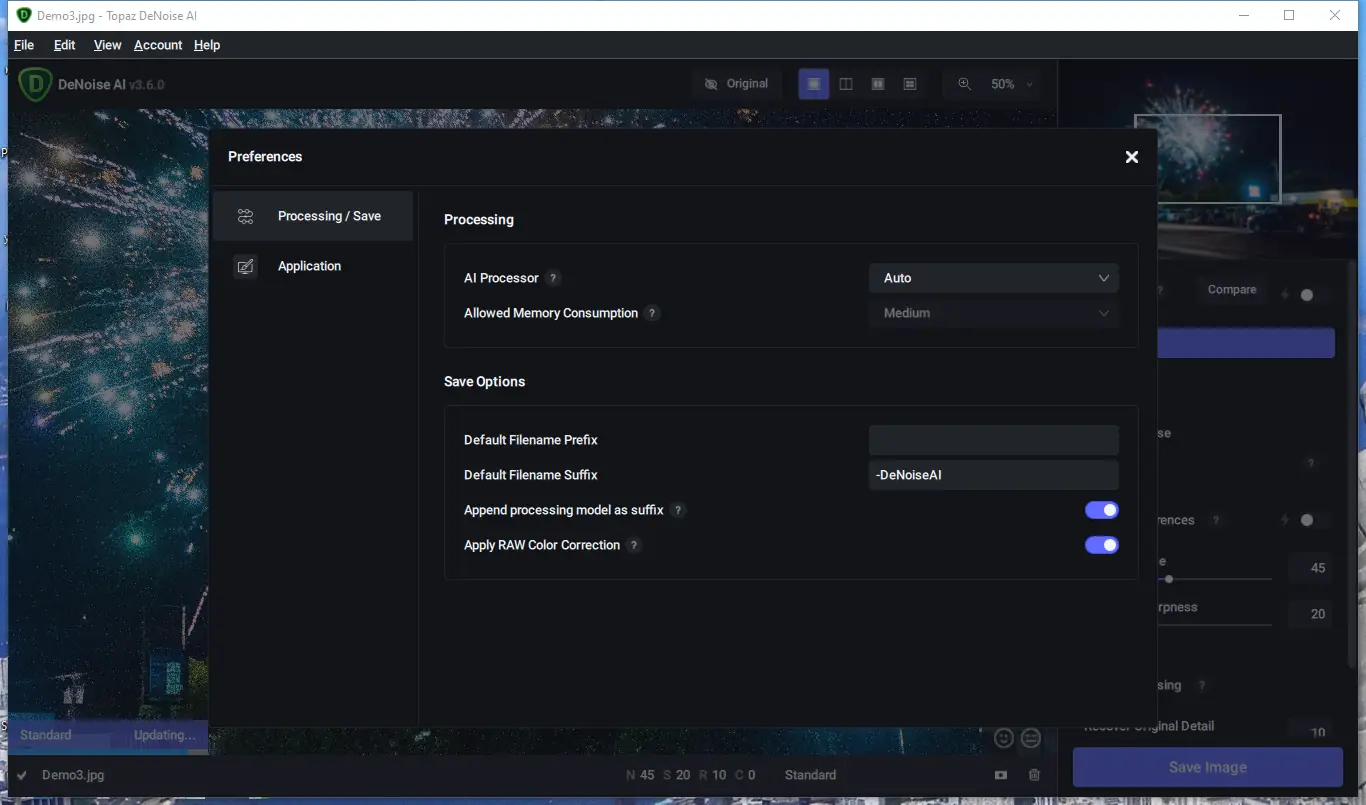This screenshot has width=1366, height=805.
Task: Open the File menu
Action: point(24,45)
